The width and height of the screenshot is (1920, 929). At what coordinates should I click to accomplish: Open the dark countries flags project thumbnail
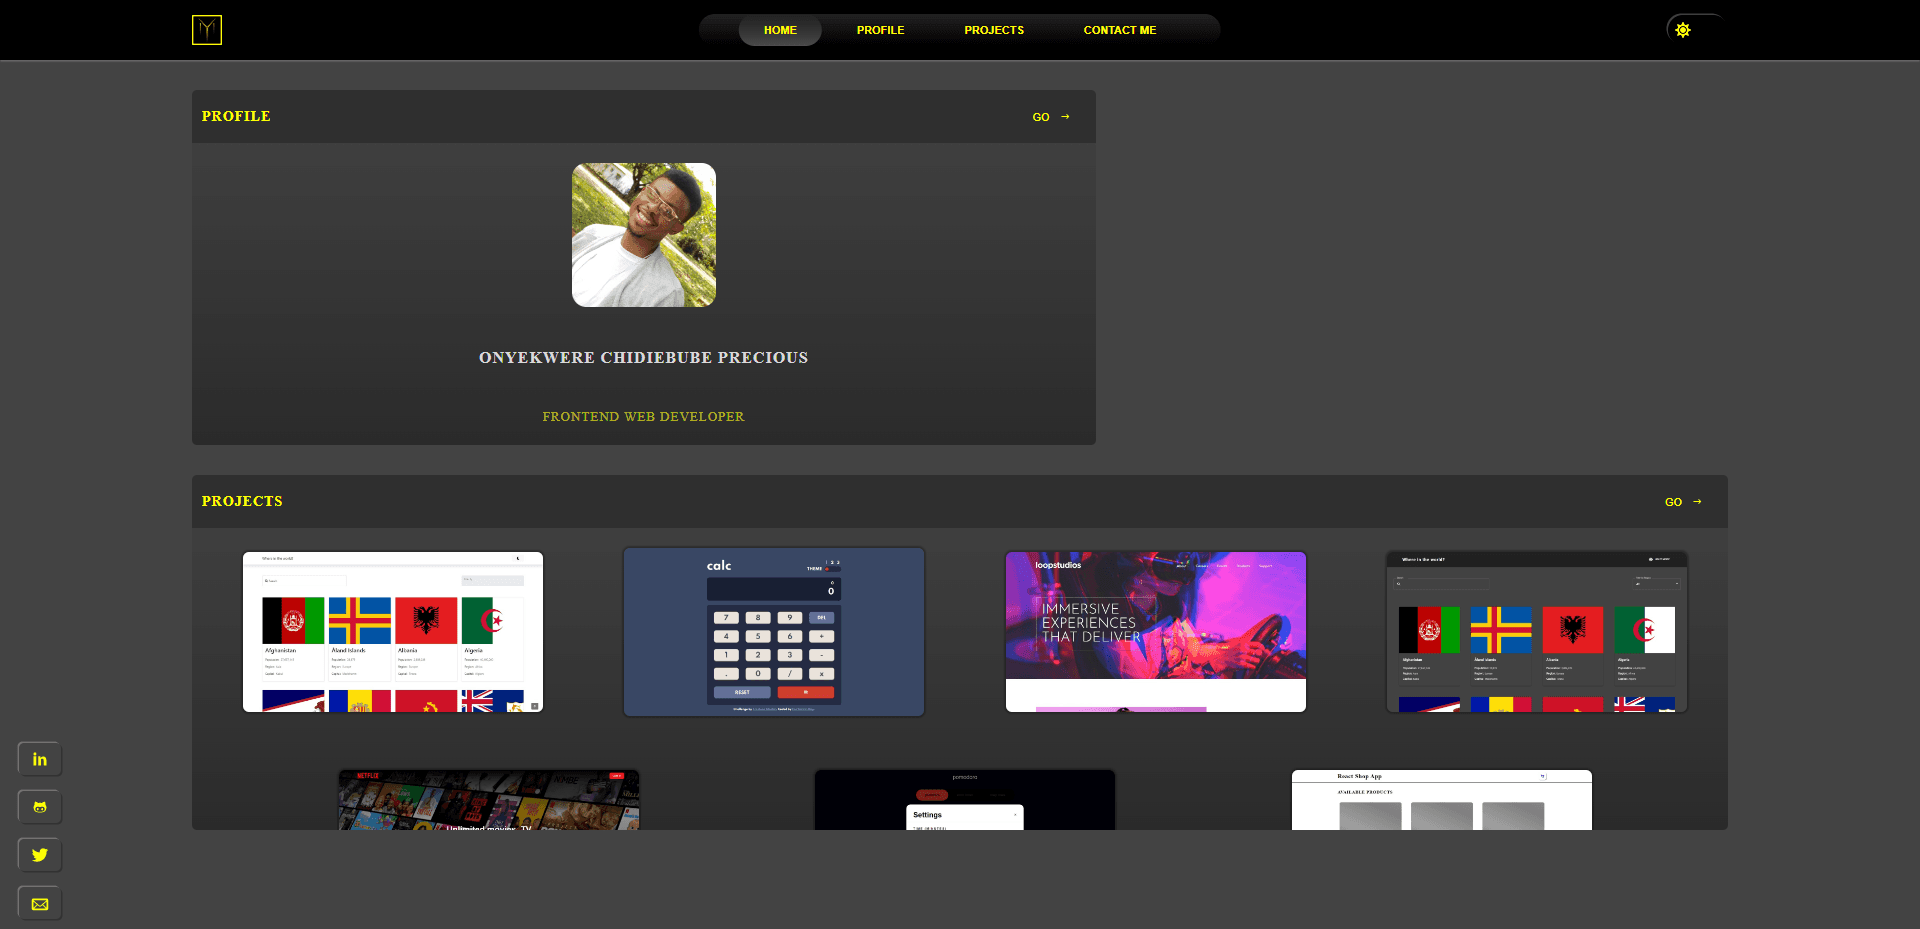[x=1537, y=632]
